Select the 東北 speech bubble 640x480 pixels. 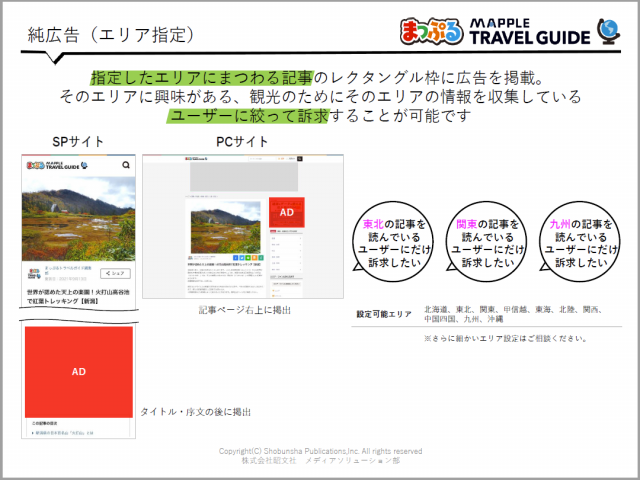(394, 244)
